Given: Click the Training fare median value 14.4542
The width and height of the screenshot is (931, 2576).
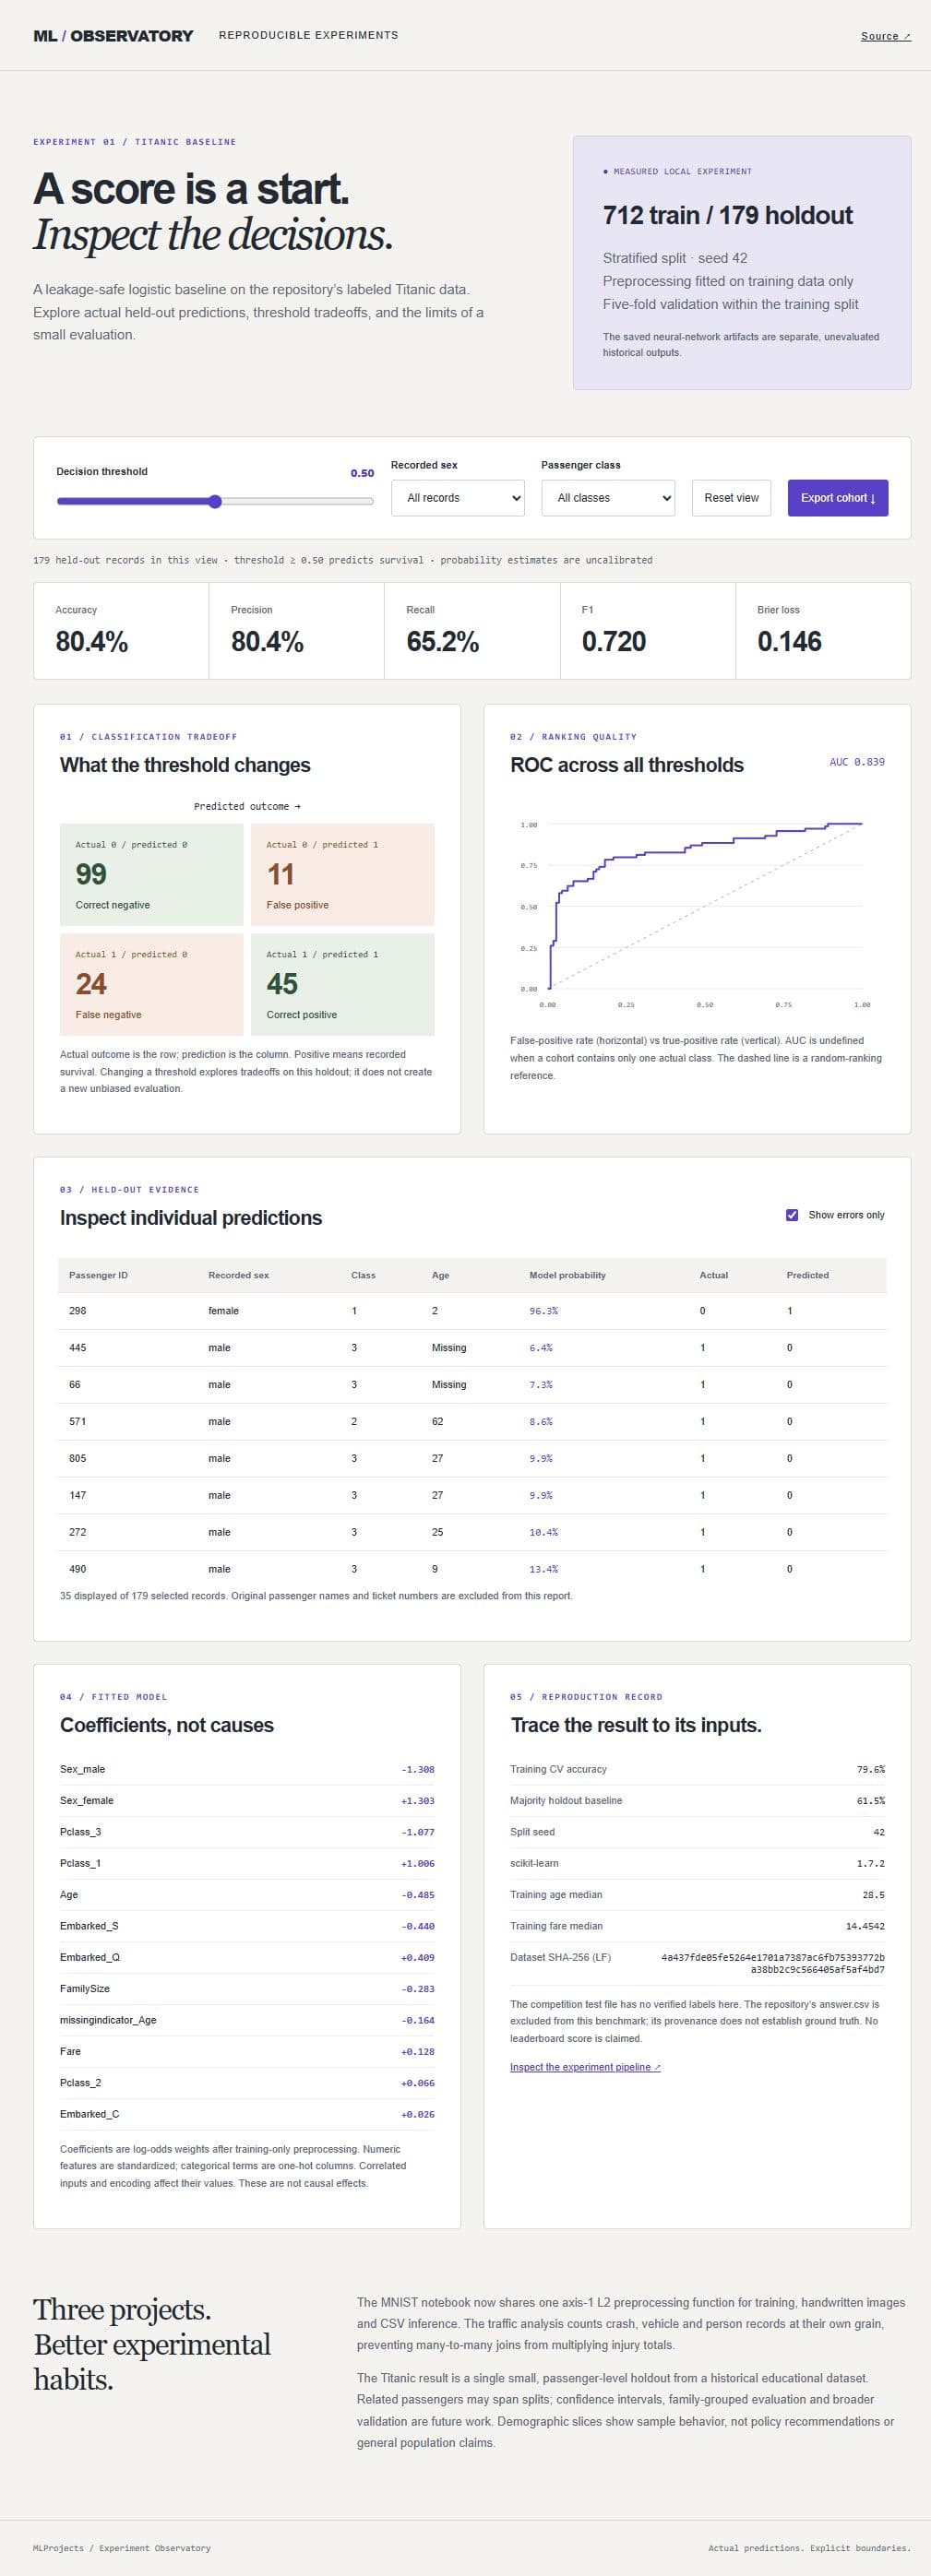Looking at the screenshot, I should (865, 1926).
